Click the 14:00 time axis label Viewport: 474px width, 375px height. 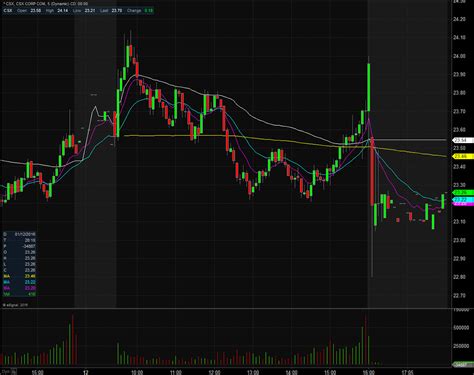(292, 372)
